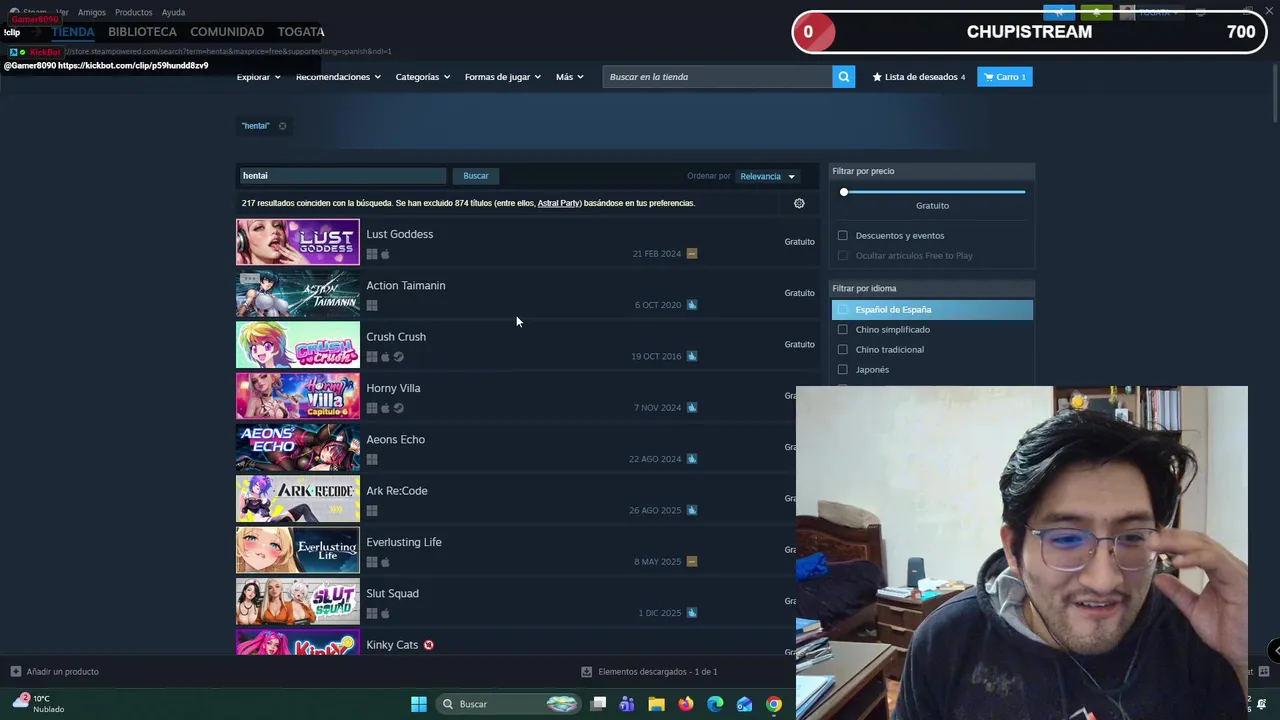Follow the Astral Party link
Image resolution: width=1280 pixels, height=720 pixels.
point(559,203)
